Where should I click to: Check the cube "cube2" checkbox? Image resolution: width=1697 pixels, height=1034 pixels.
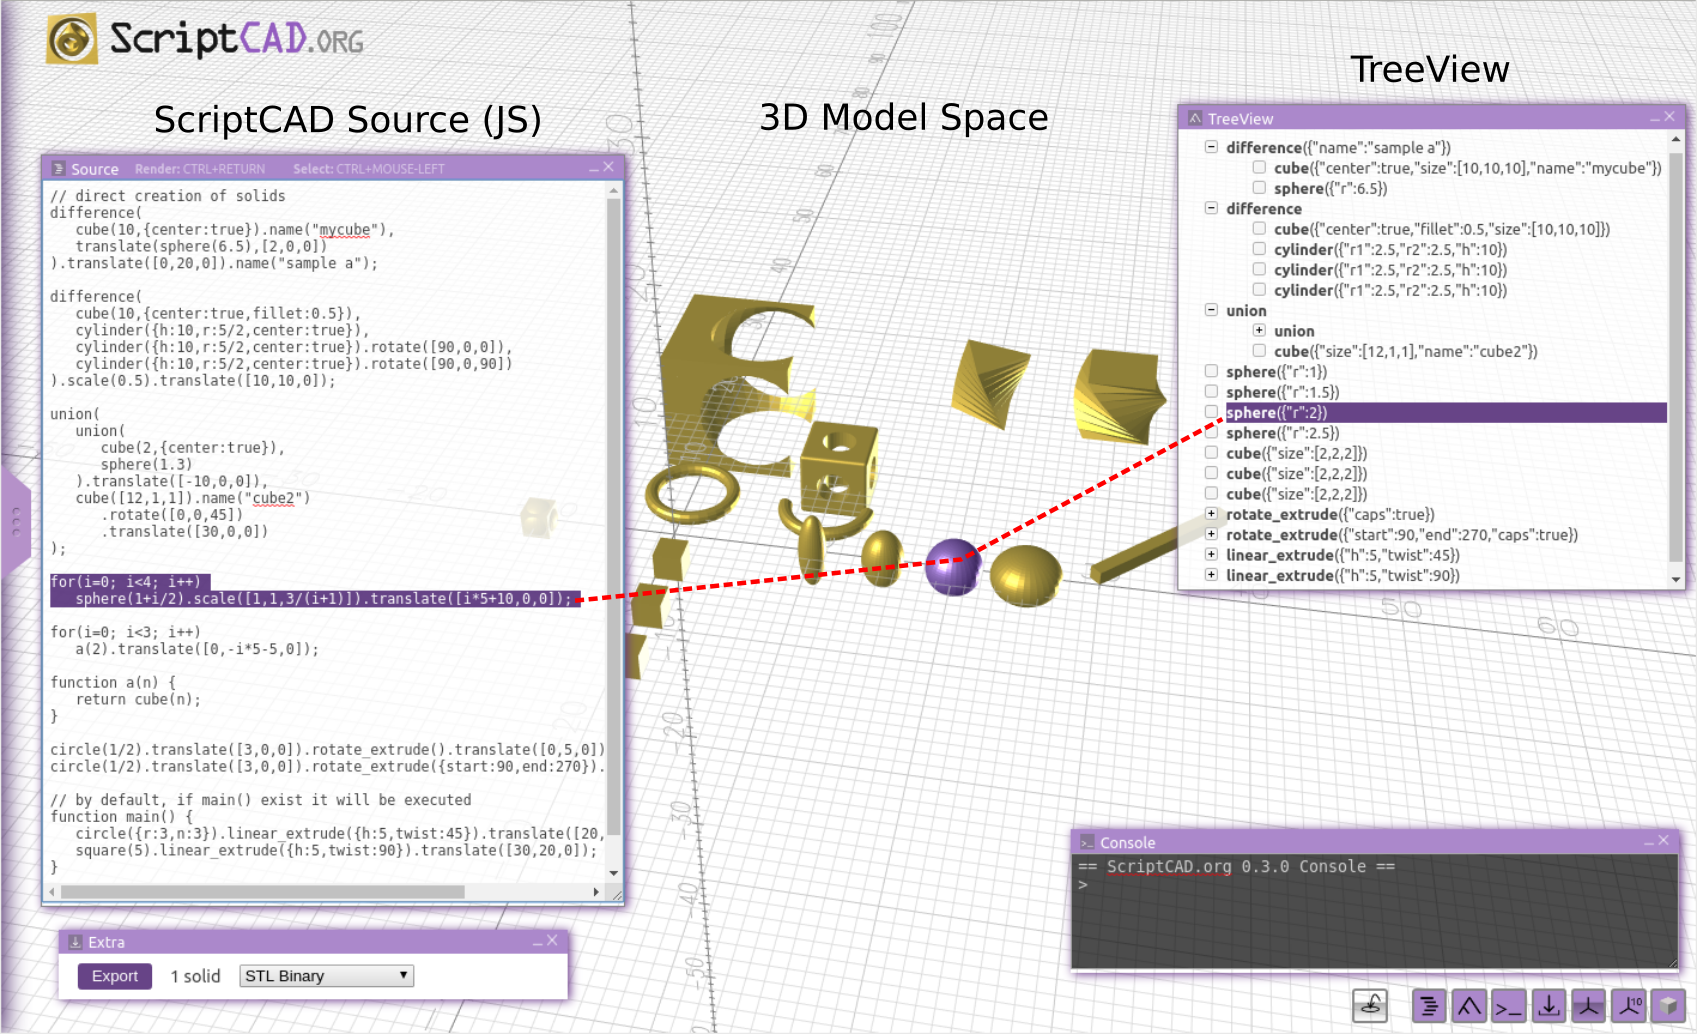click(1259, 351)
